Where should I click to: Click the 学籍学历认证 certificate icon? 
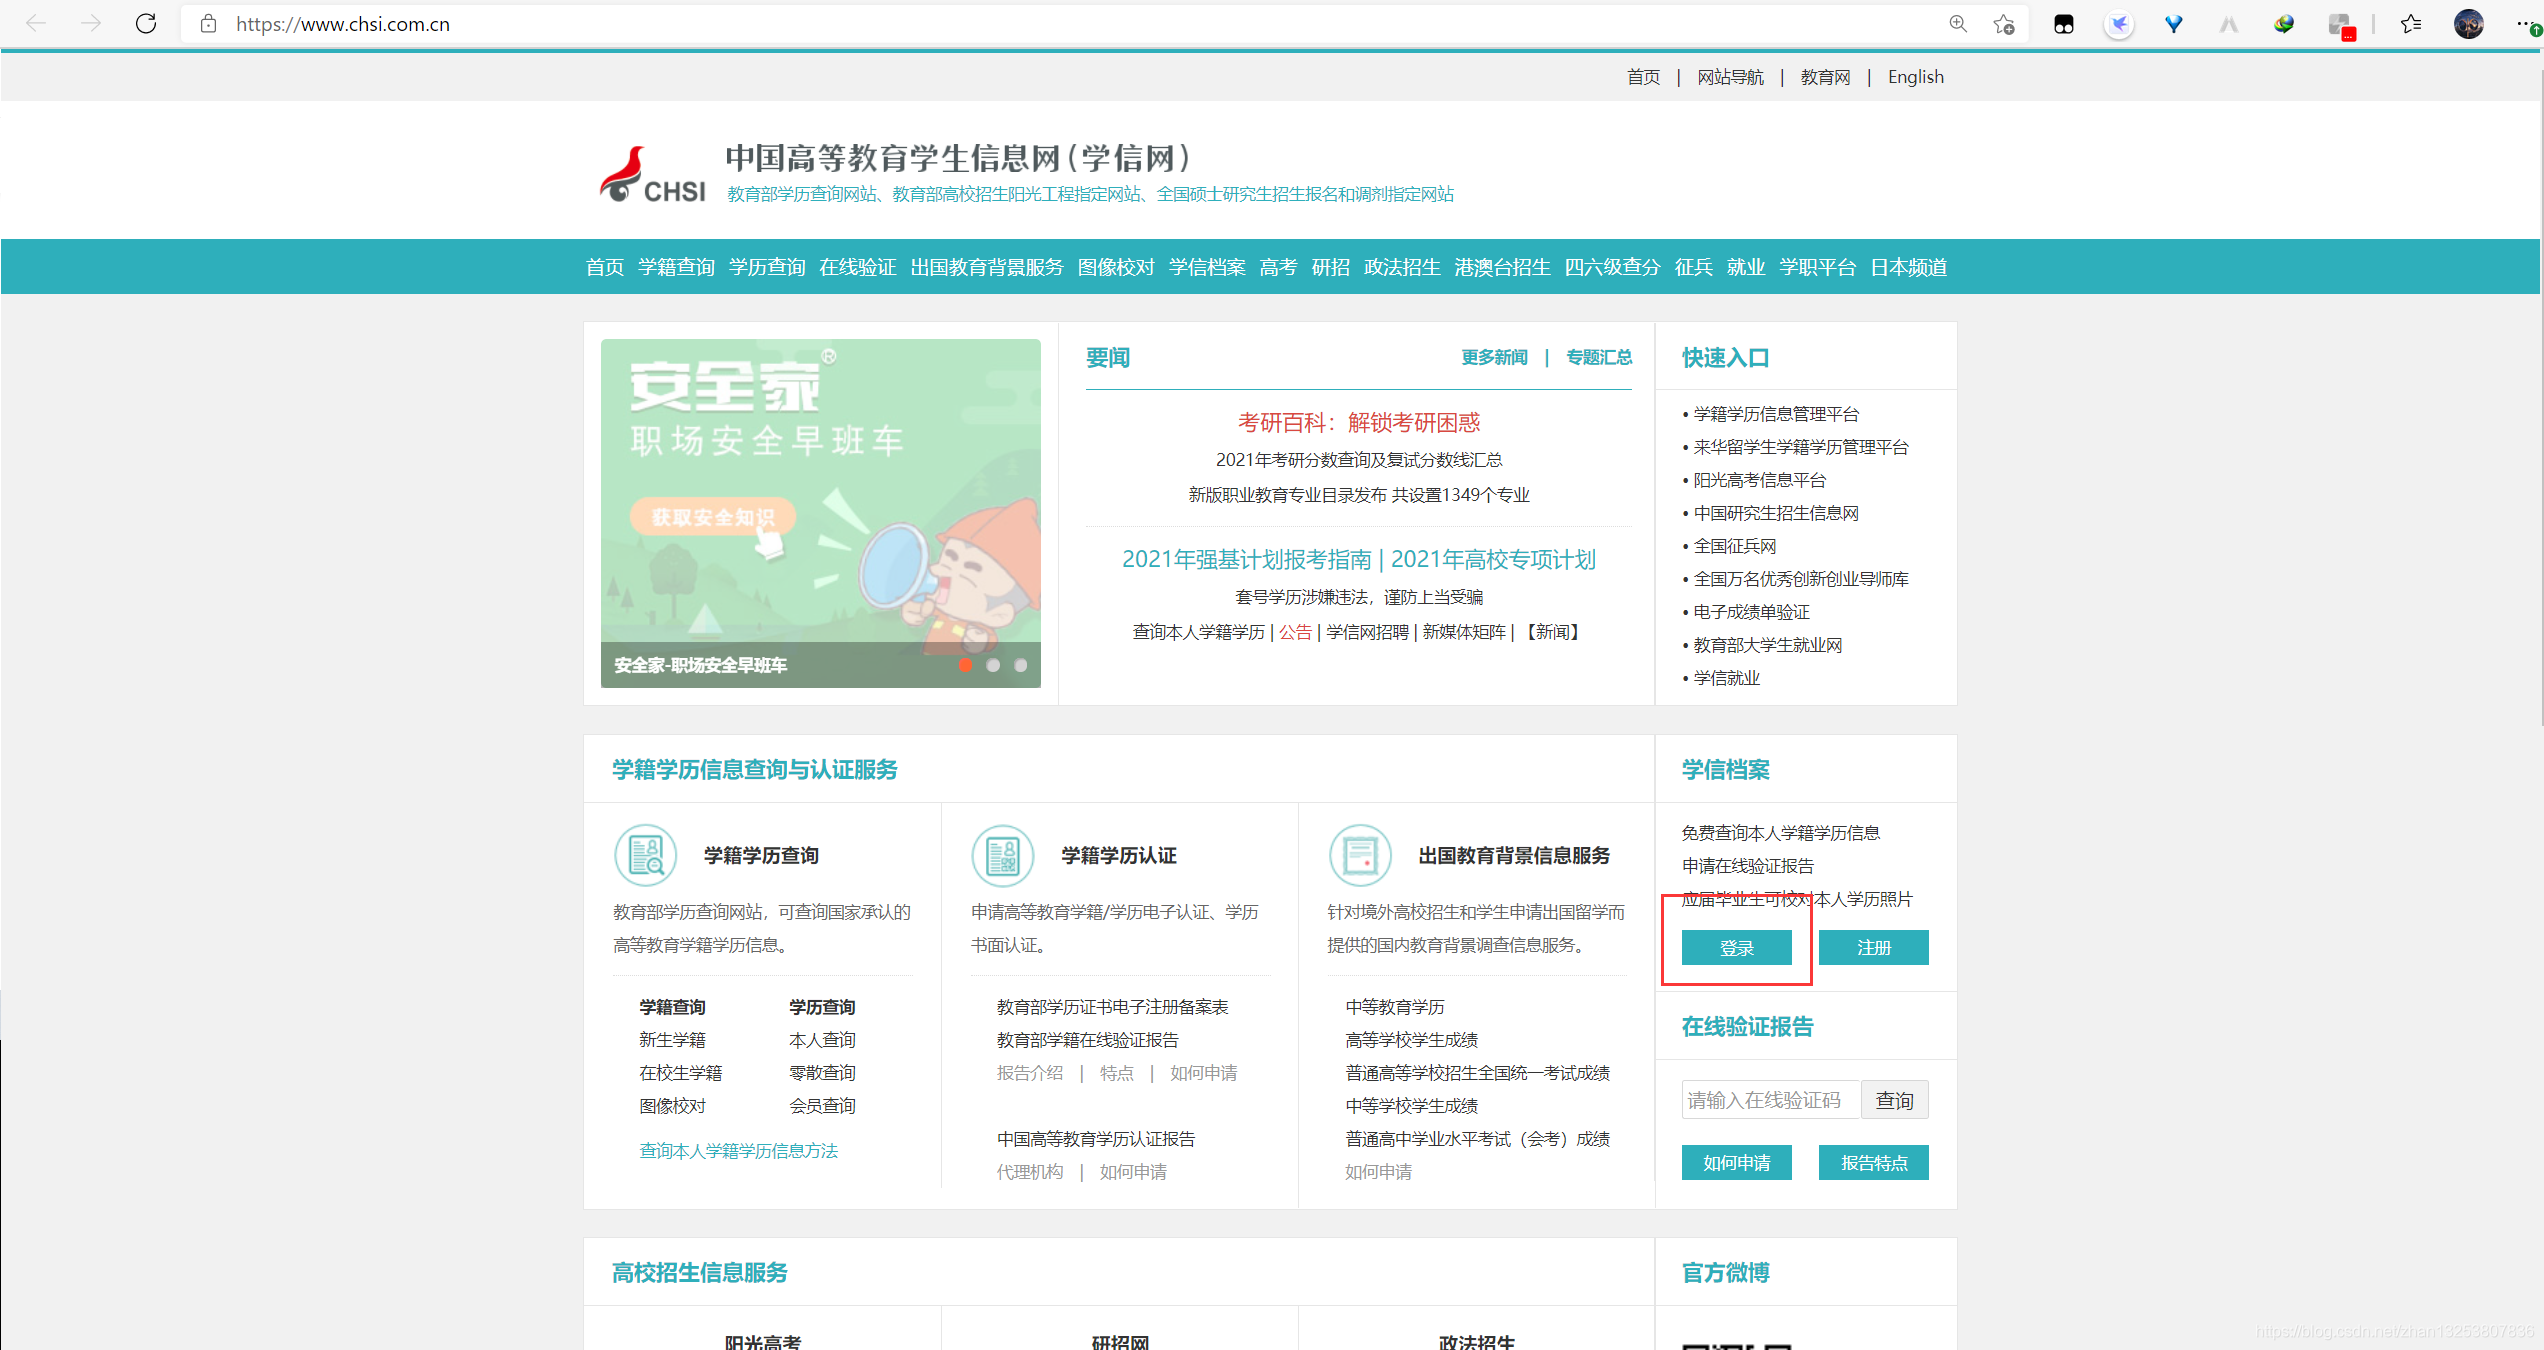[1003, 855]
